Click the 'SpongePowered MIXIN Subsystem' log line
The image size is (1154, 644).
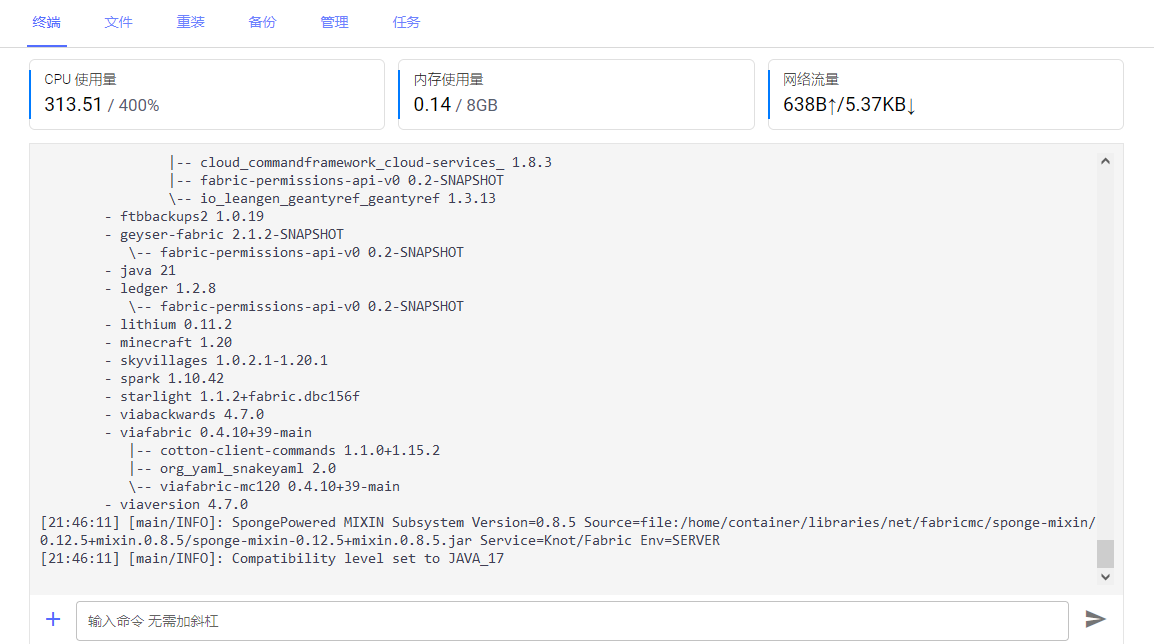[567, 531]
